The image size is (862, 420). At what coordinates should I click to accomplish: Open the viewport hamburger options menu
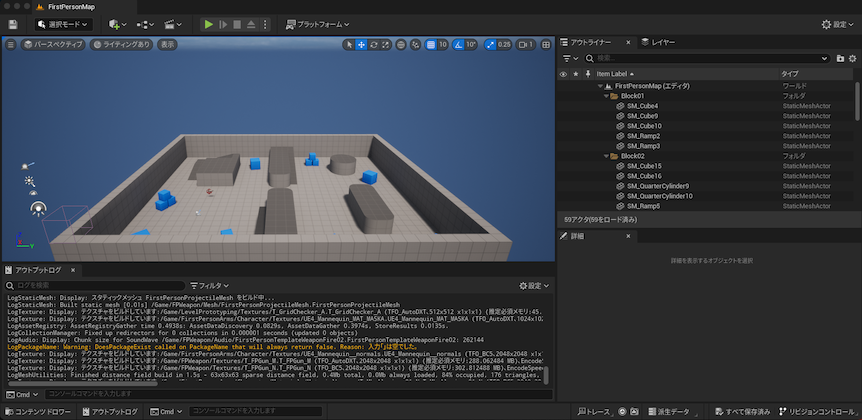point(11,45)
